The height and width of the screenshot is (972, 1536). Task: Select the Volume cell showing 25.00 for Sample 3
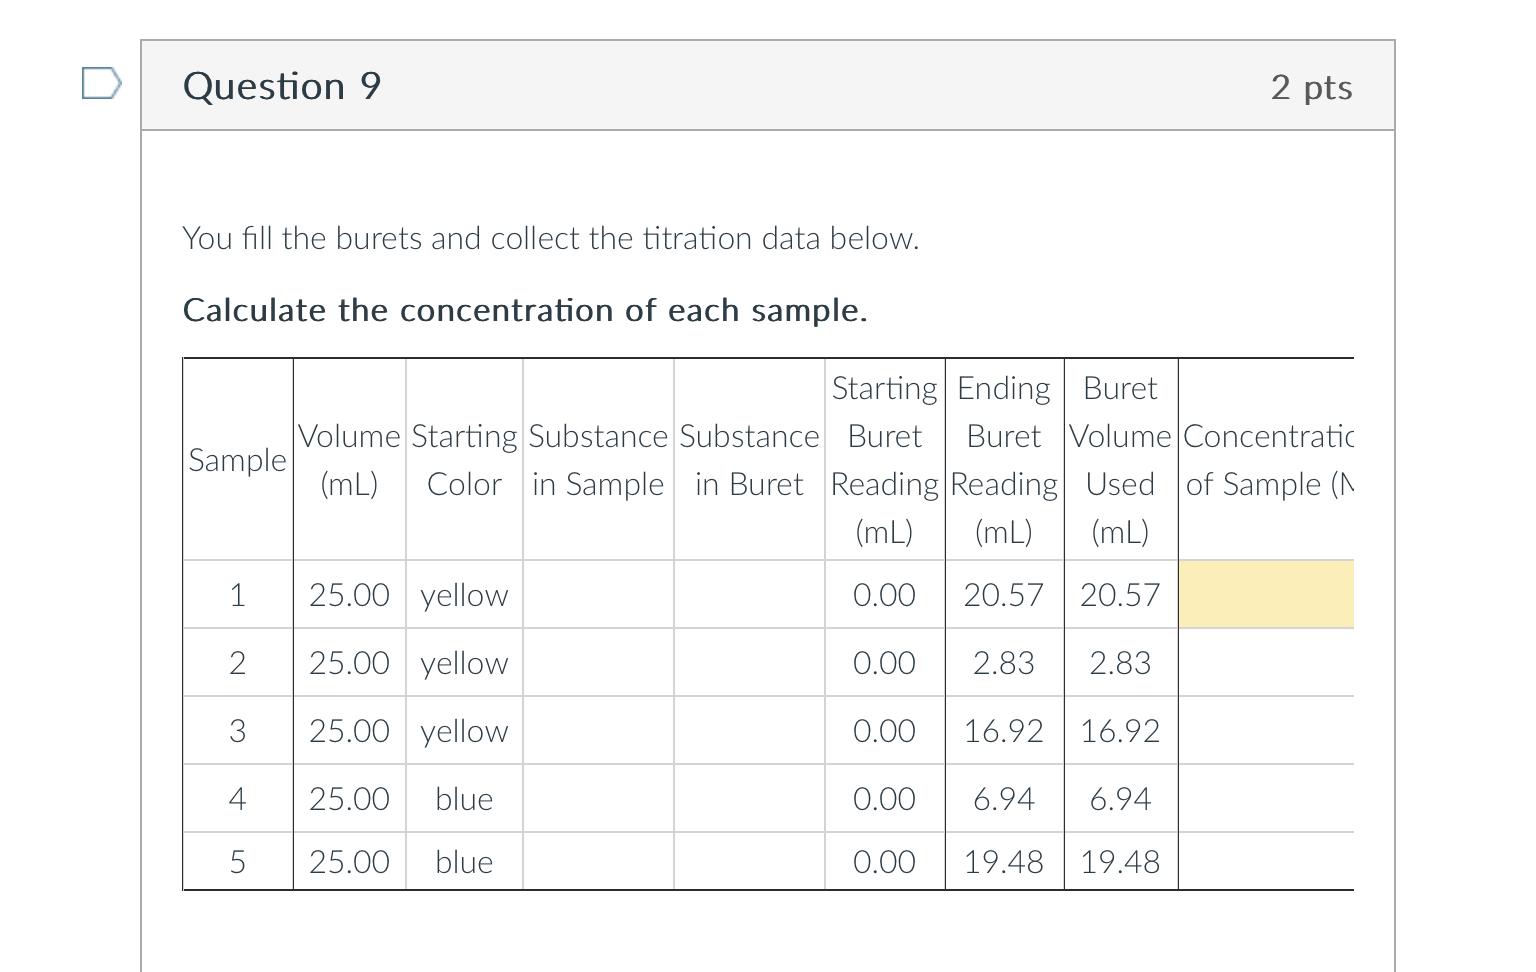348,730
